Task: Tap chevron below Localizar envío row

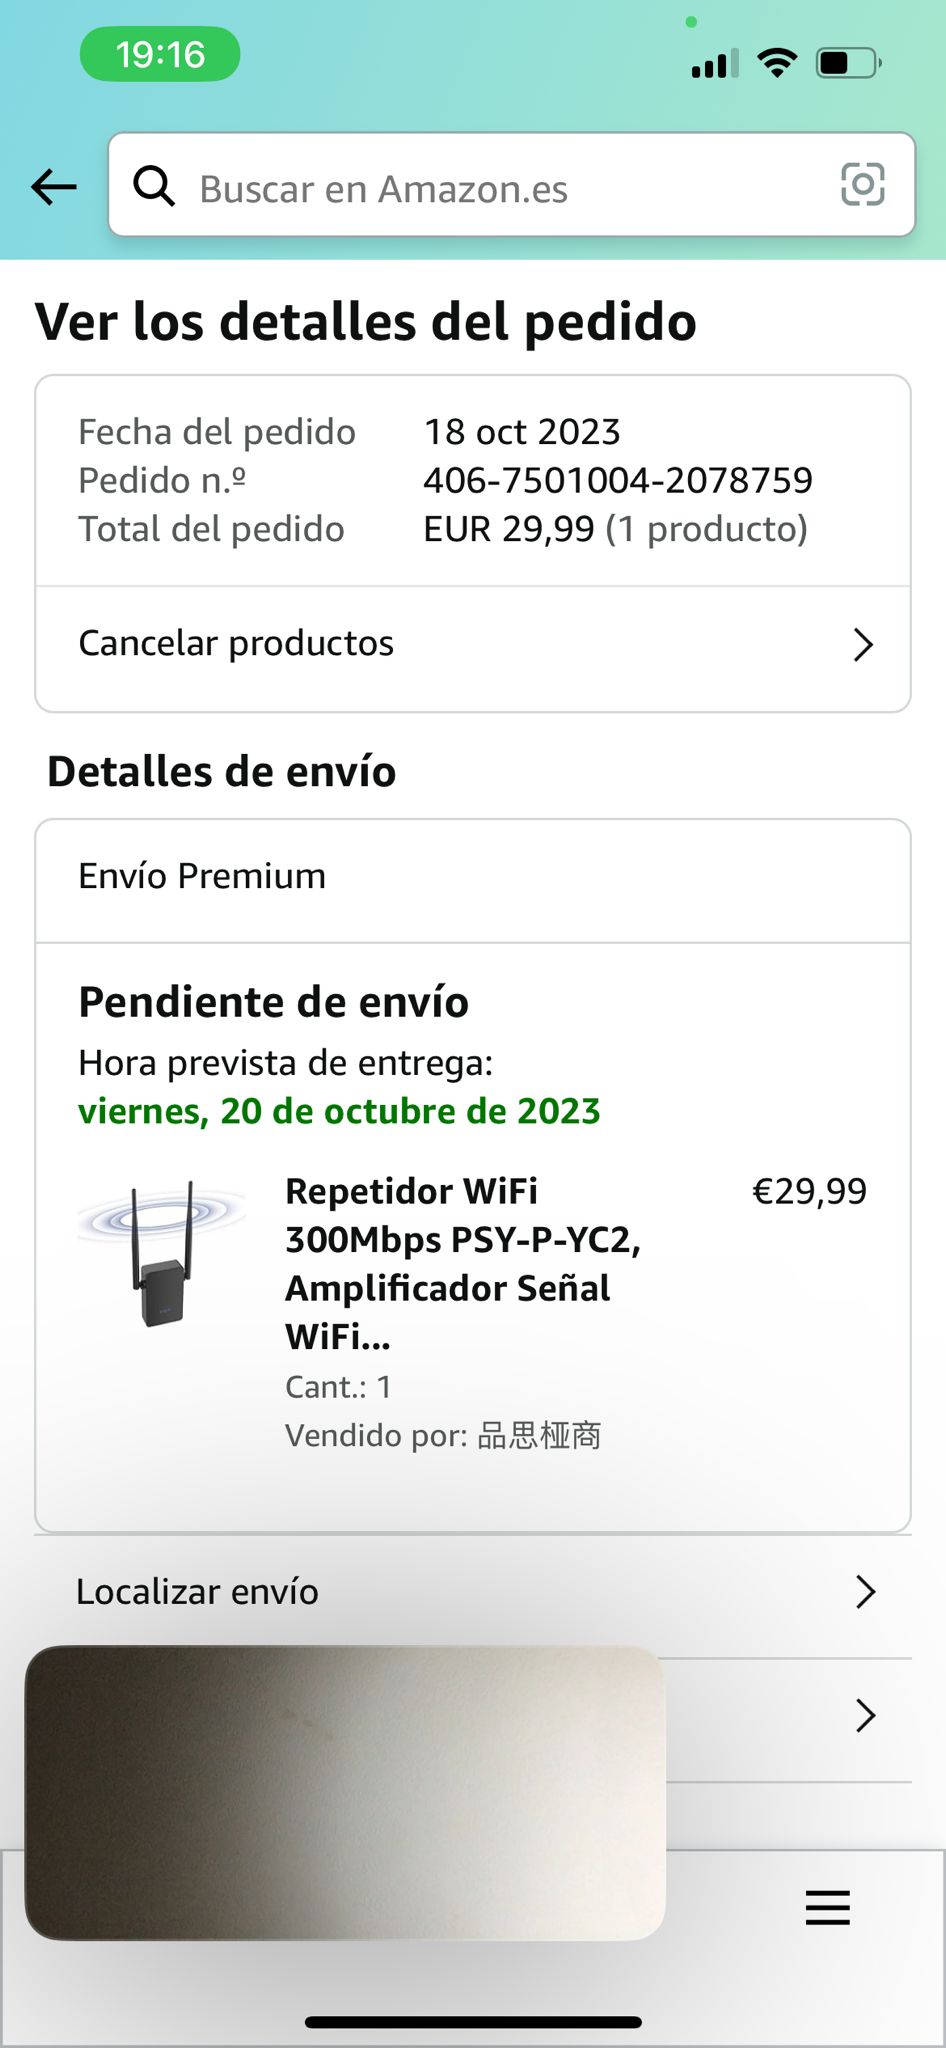Action: coord(865,1716)
